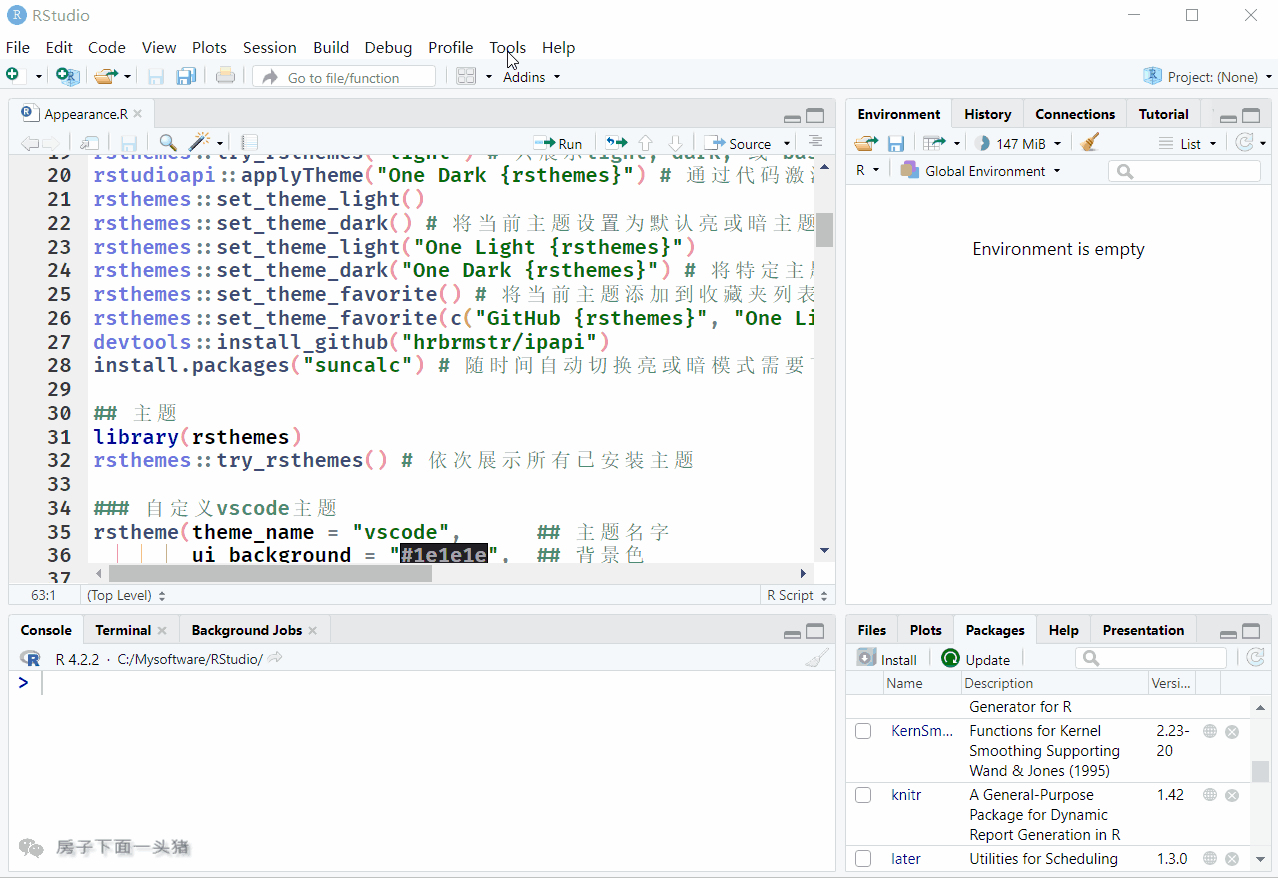Click the knitr package name link
Viewport: 1278px width, 878px height.
[906, 795]
